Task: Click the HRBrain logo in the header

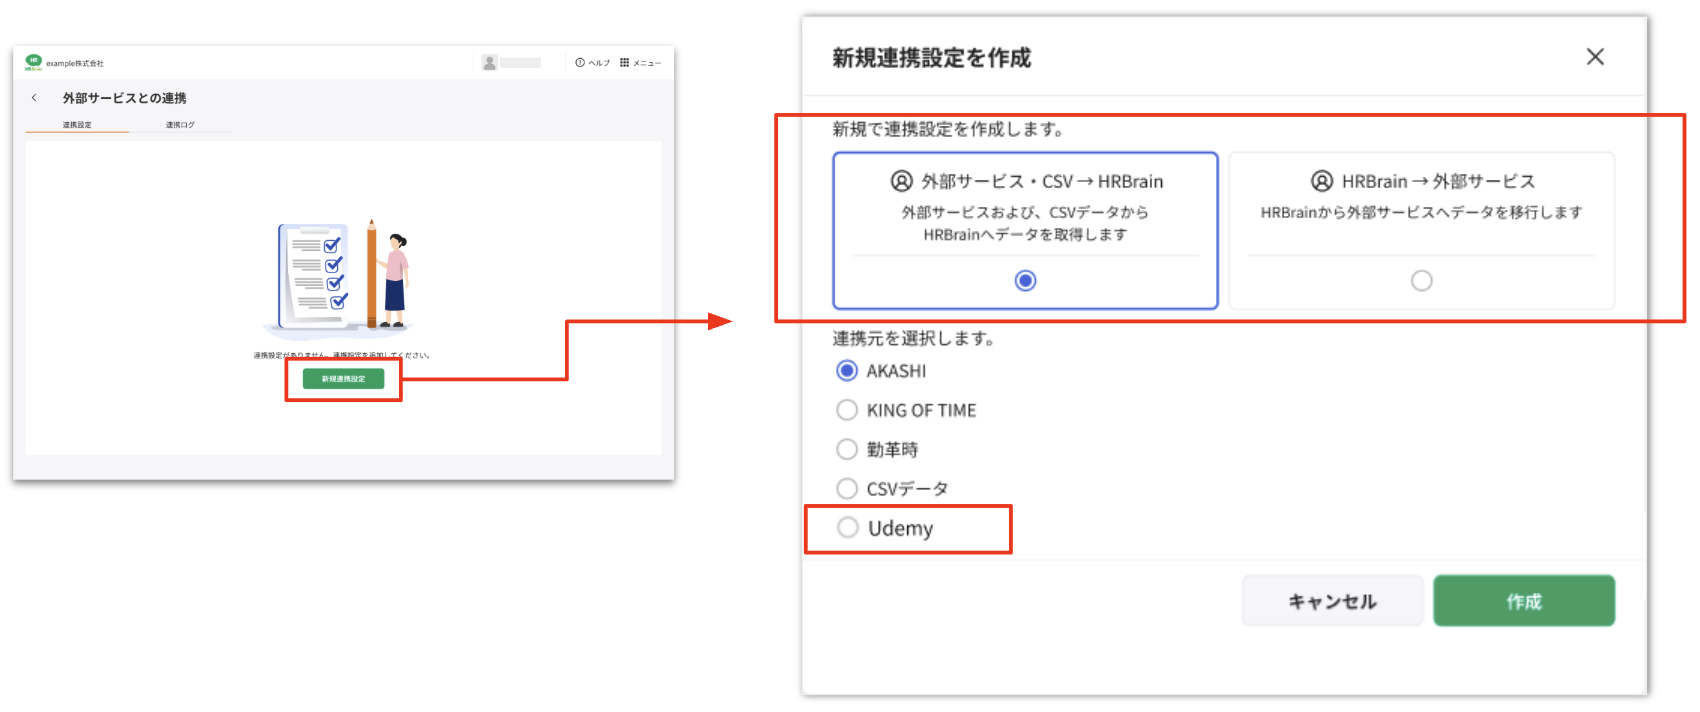Action: 33,62
